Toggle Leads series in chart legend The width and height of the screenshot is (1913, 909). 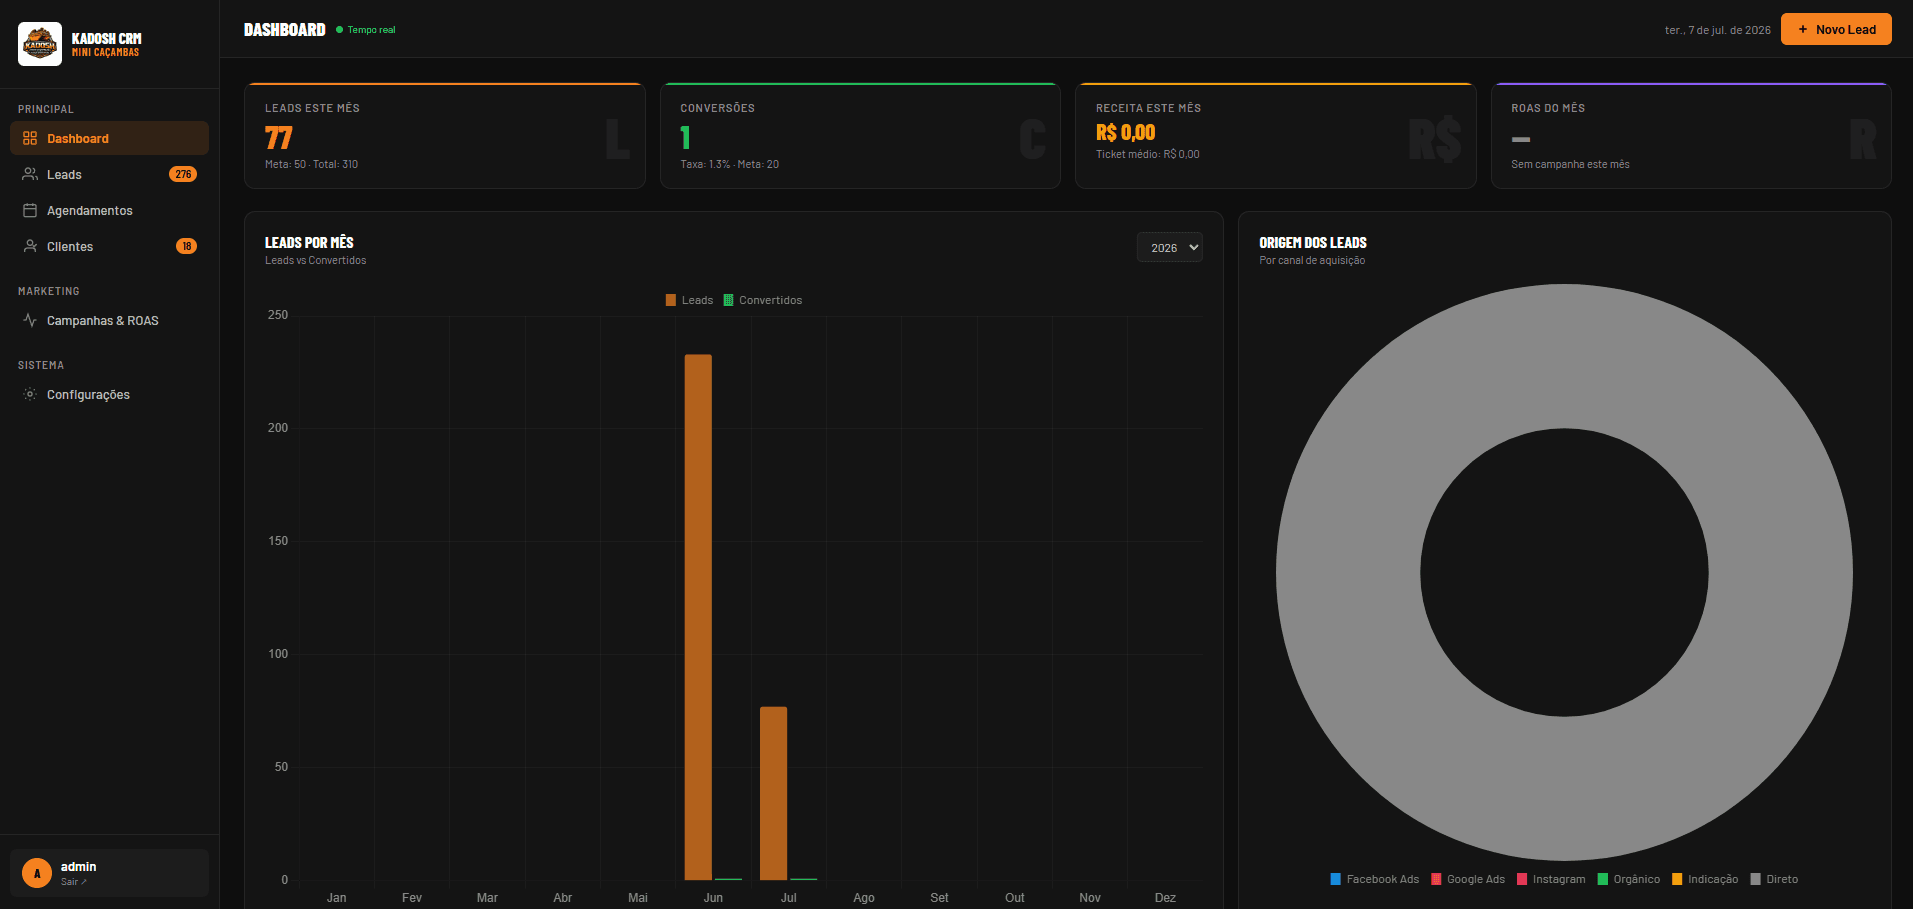click(690, 300)
